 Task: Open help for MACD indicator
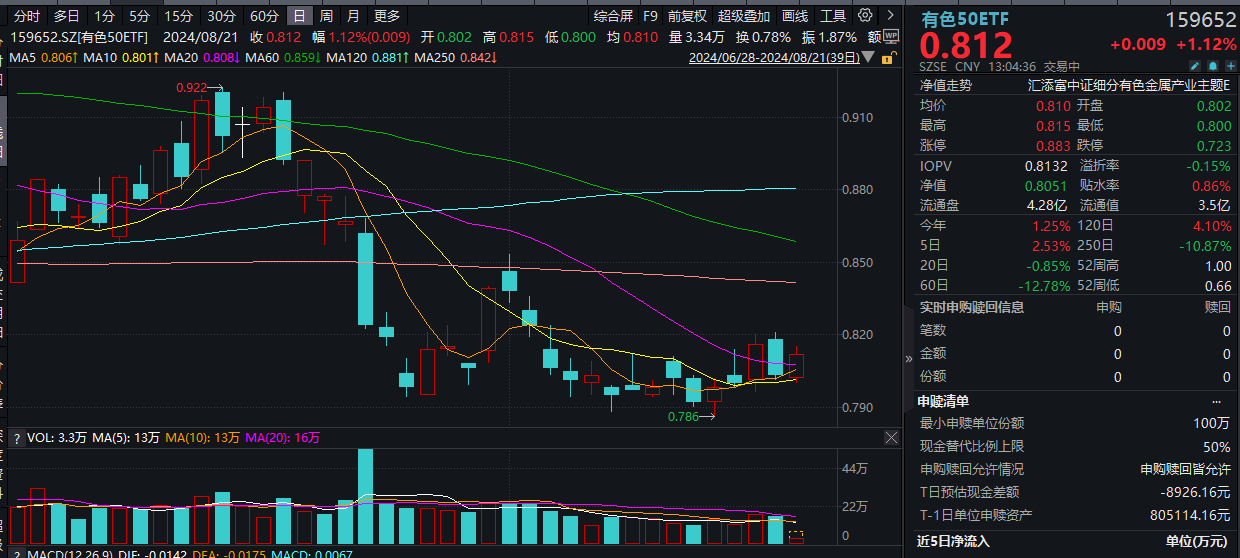17,551
